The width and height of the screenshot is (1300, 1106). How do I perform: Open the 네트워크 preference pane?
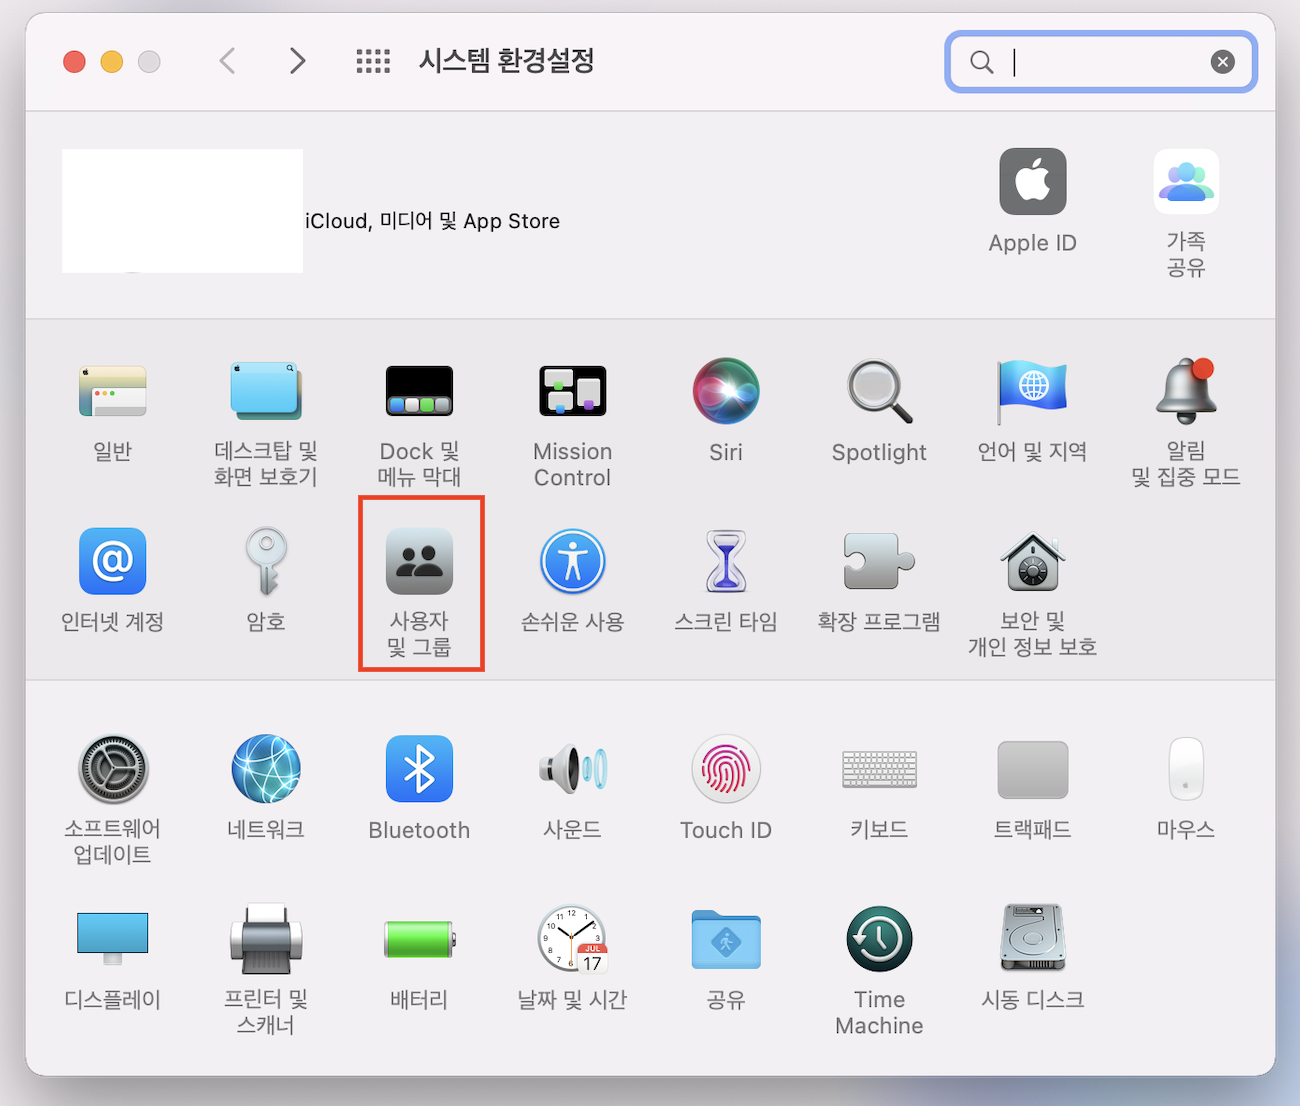266,769
